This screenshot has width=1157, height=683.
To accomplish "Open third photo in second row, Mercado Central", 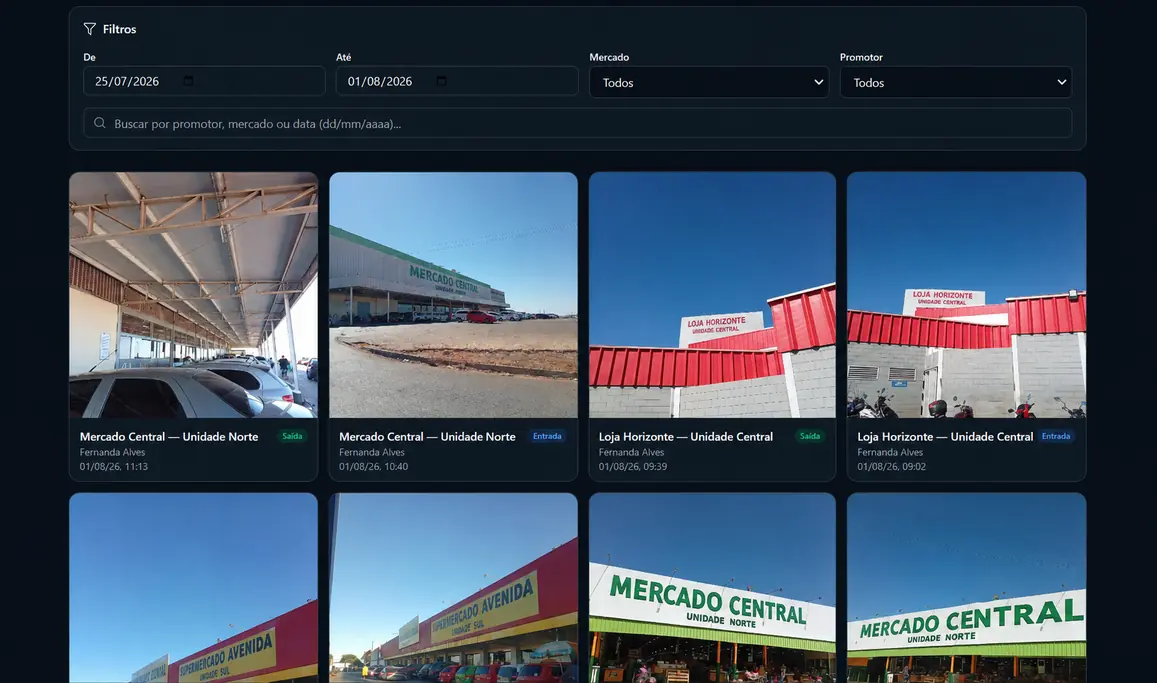I will coord(712,588).
